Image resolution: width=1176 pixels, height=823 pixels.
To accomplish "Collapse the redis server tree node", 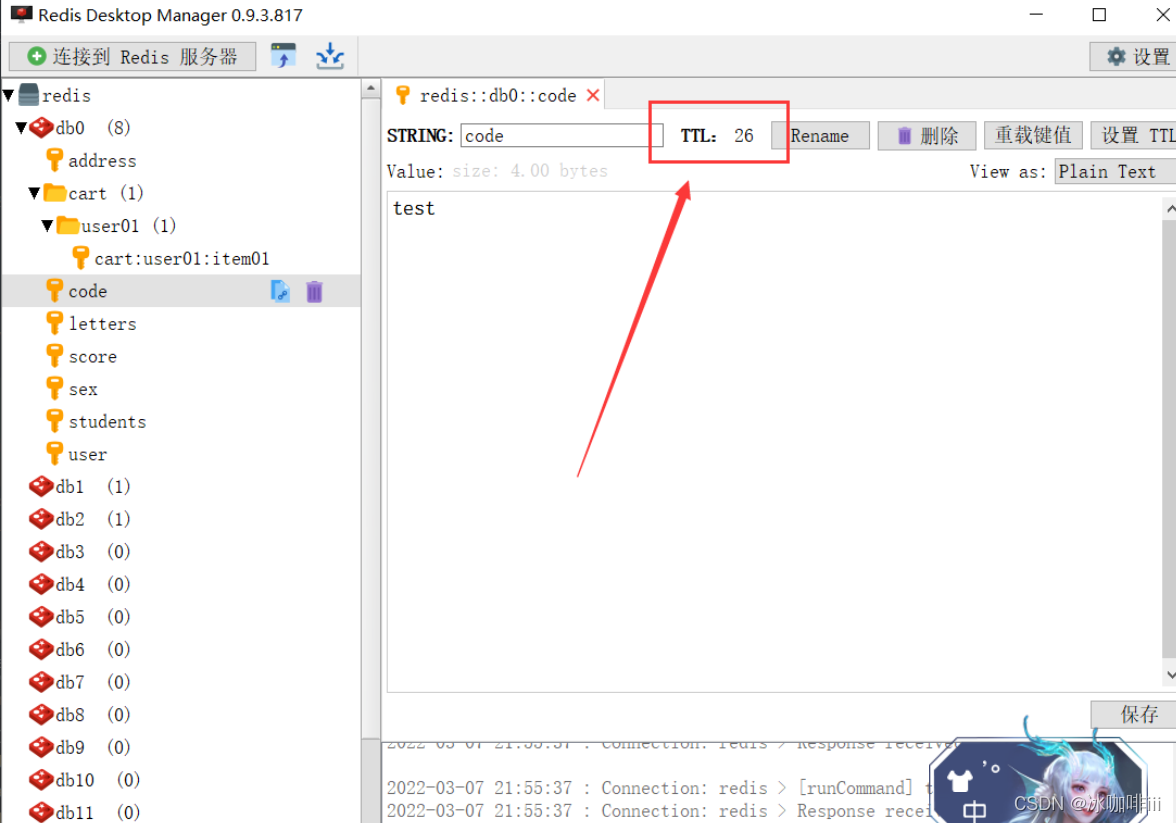I will (x=9, y=95).
